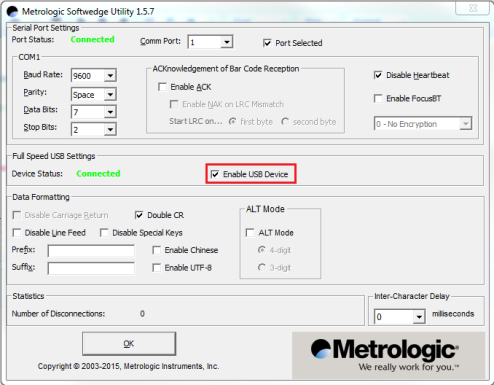Uncheck the Double CR option
This screenshot has height=385, width=494.
click(139, 215)
